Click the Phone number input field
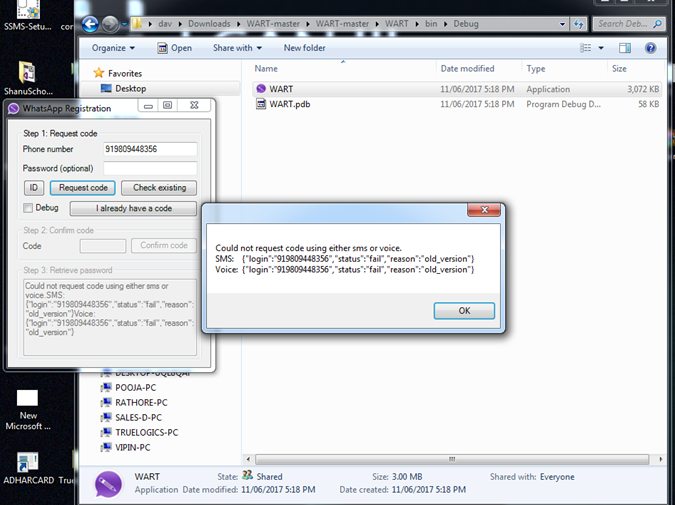 (x=150, y=149)
